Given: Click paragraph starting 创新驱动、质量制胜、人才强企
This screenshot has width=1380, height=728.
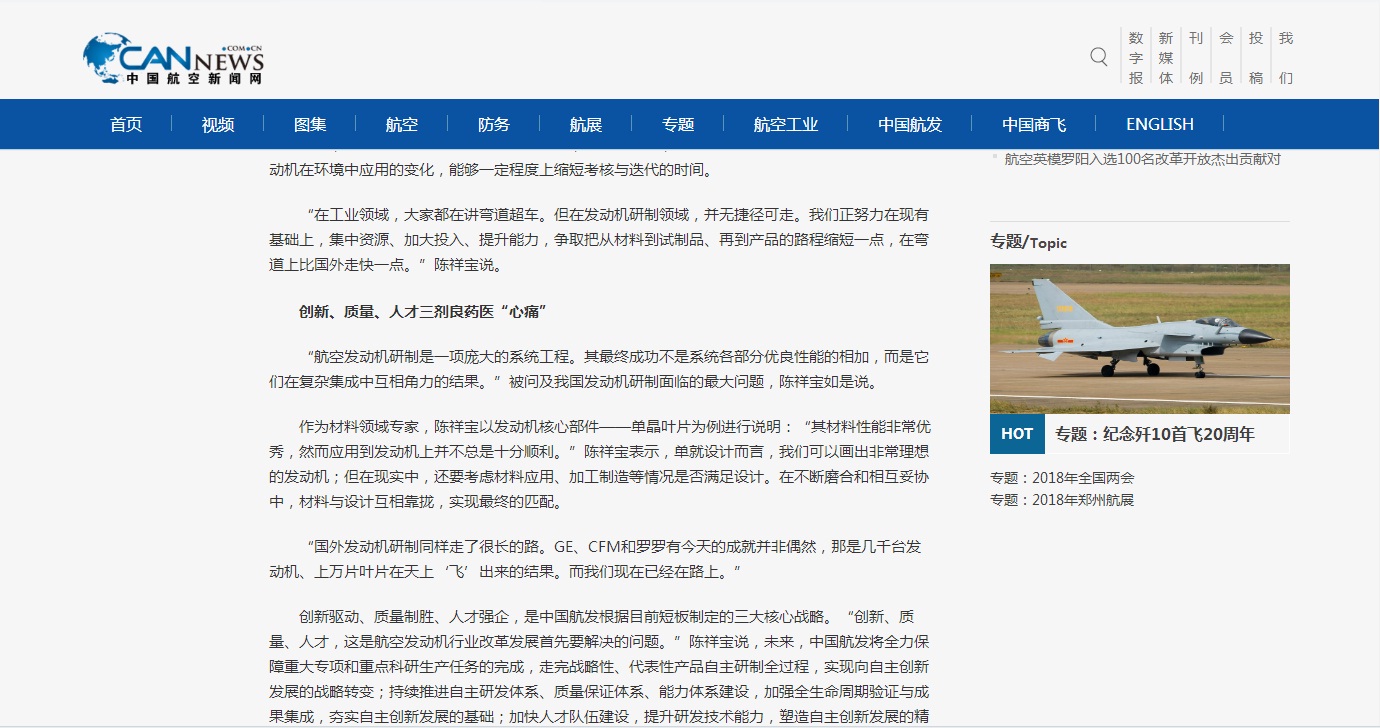Looking at the screenshot, I should [599, 666].
